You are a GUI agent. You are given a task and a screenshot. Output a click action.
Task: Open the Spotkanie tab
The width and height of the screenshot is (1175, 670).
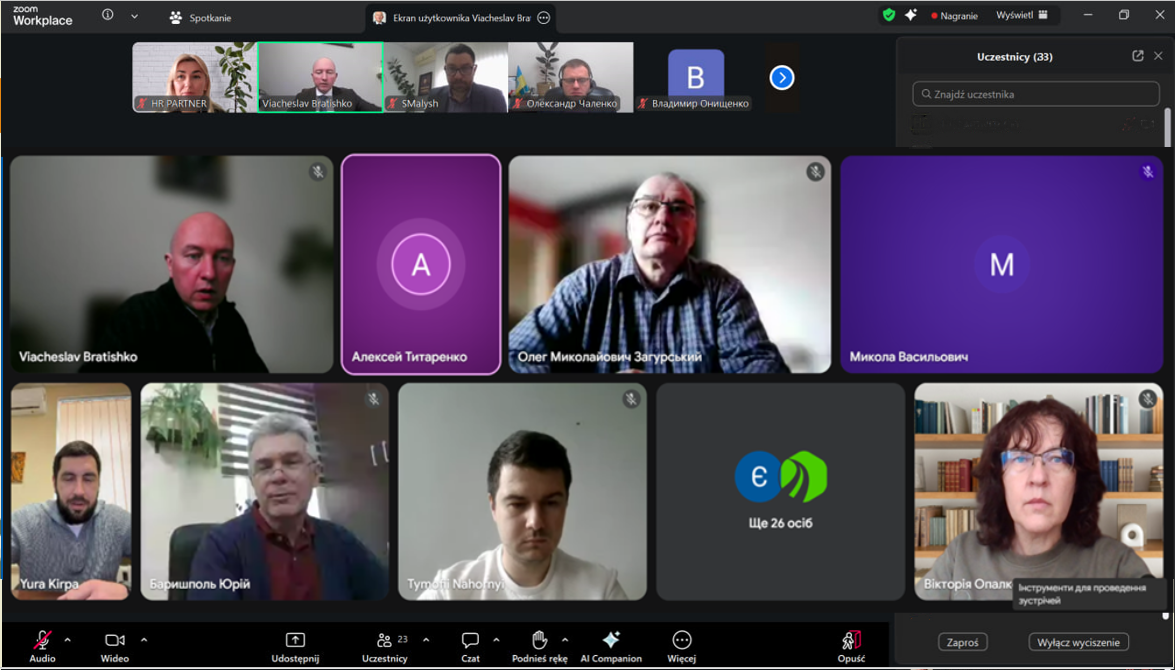pos(200,18)
